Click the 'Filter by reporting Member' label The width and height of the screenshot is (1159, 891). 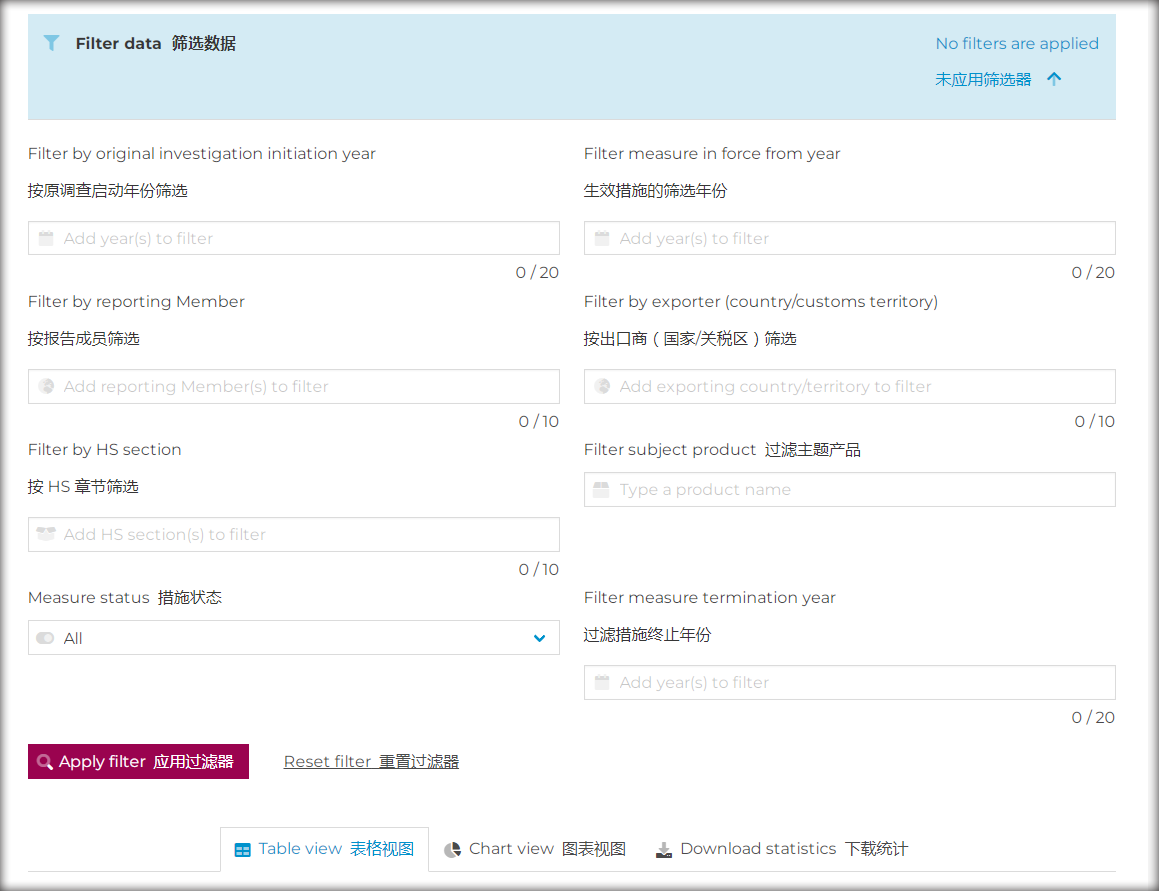[x=136, y=302]
